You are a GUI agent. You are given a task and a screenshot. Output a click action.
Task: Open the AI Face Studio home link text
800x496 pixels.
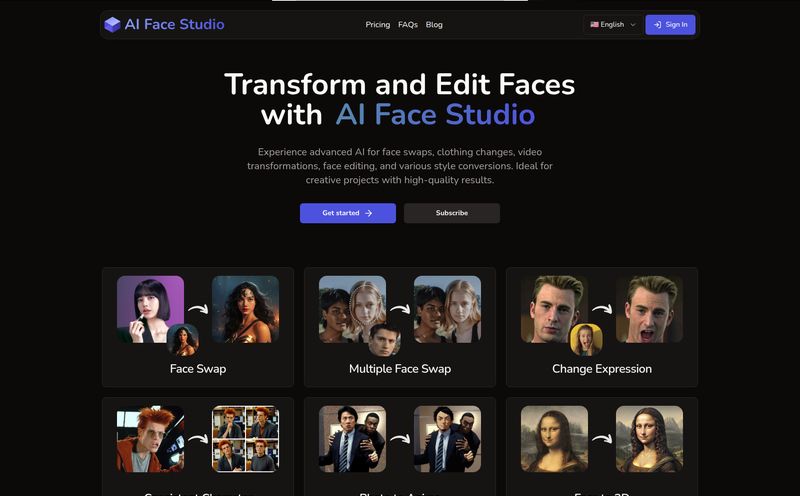click(174, 24)
